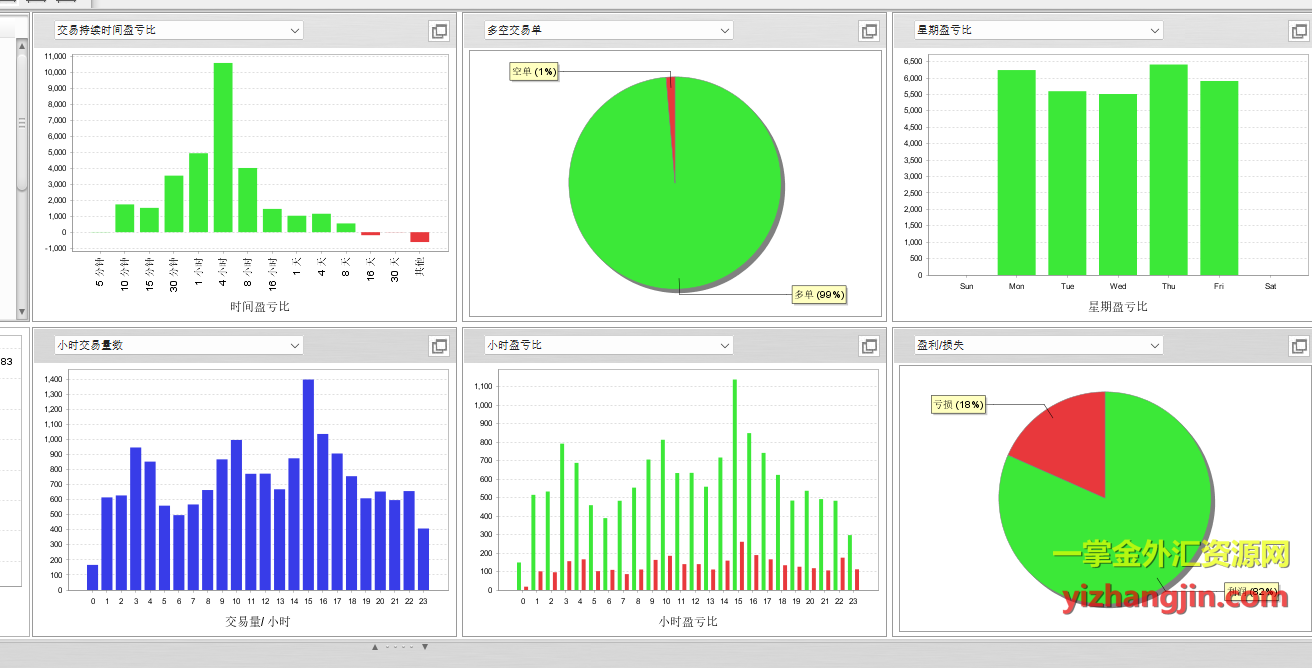The height and width of the screenshot is (668, 1312).
Task: Pop out the 盈利/损失 pie chart panel
Action: pyautogui.click(x=1298, y=346)
